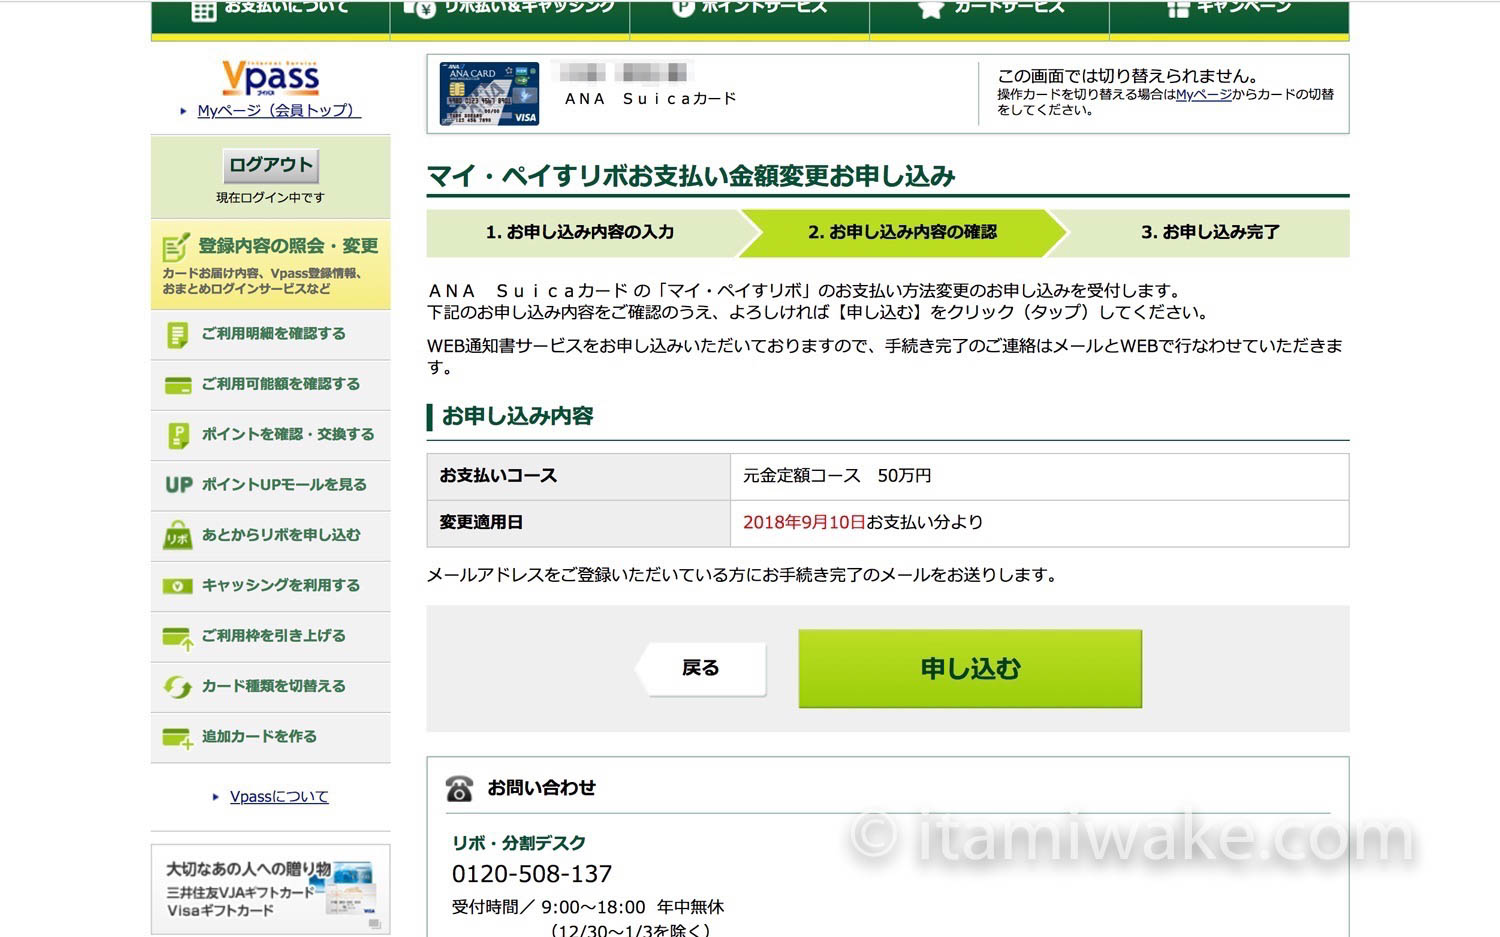
Task: Open the お支払いについて navigation tab
Action: click(270, 18)
